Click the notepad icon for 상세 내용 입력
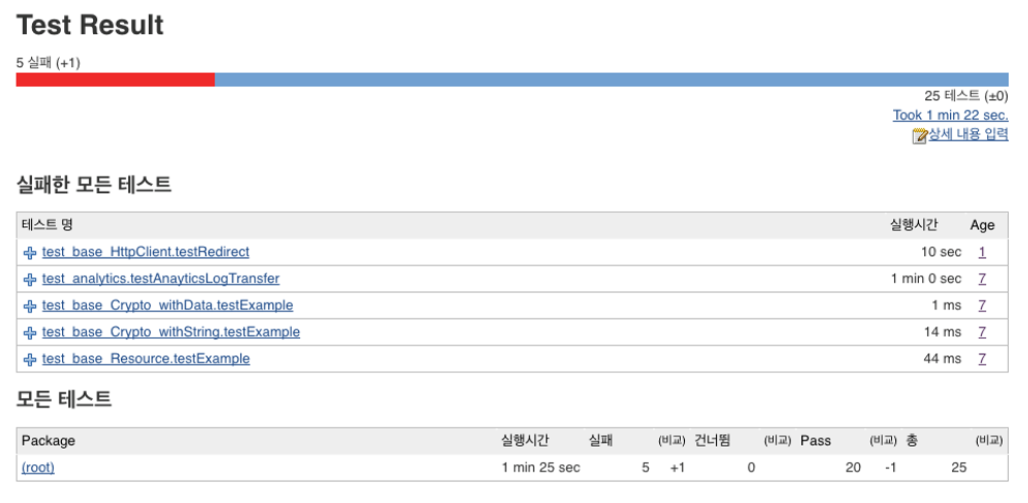Viewport: 1028px width, 503px height. (919, 136)
